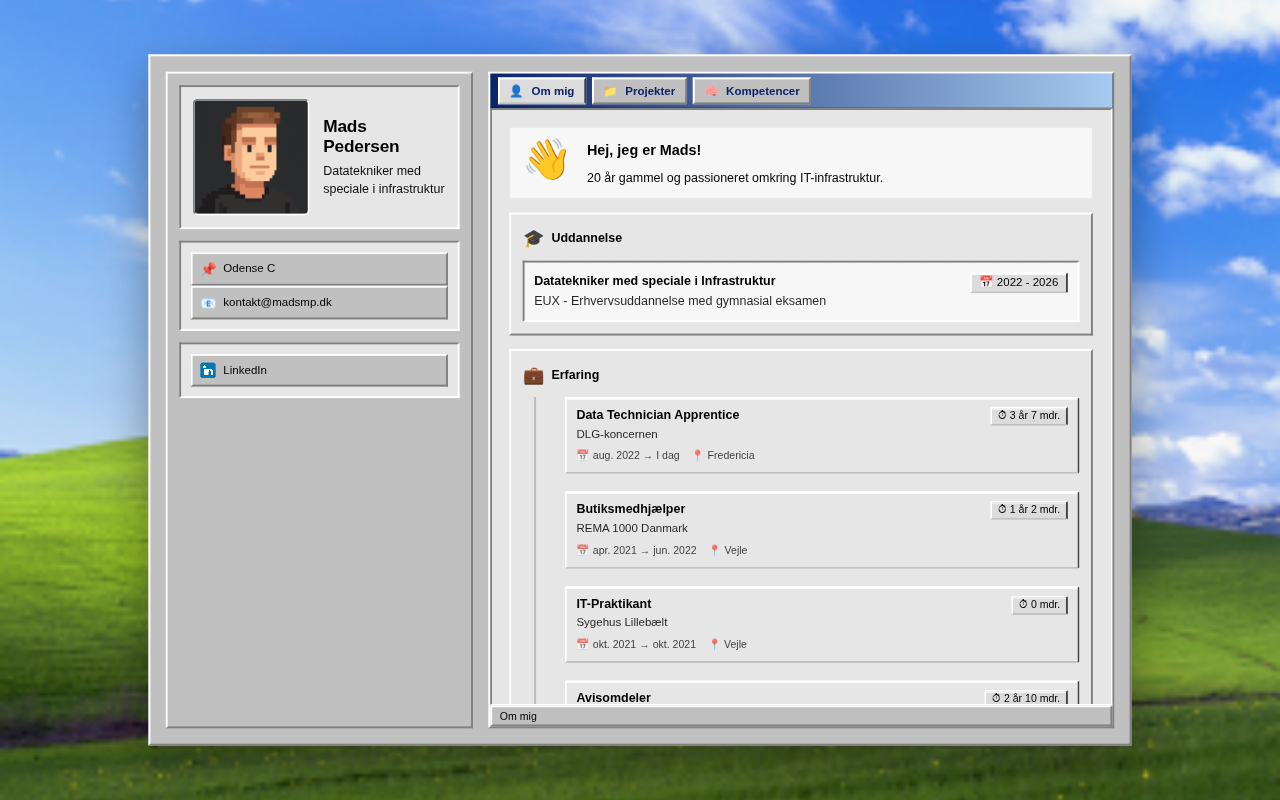Select the Om mig tab
This screenshot has width=1280, height=800.
(x=541, y=91)
